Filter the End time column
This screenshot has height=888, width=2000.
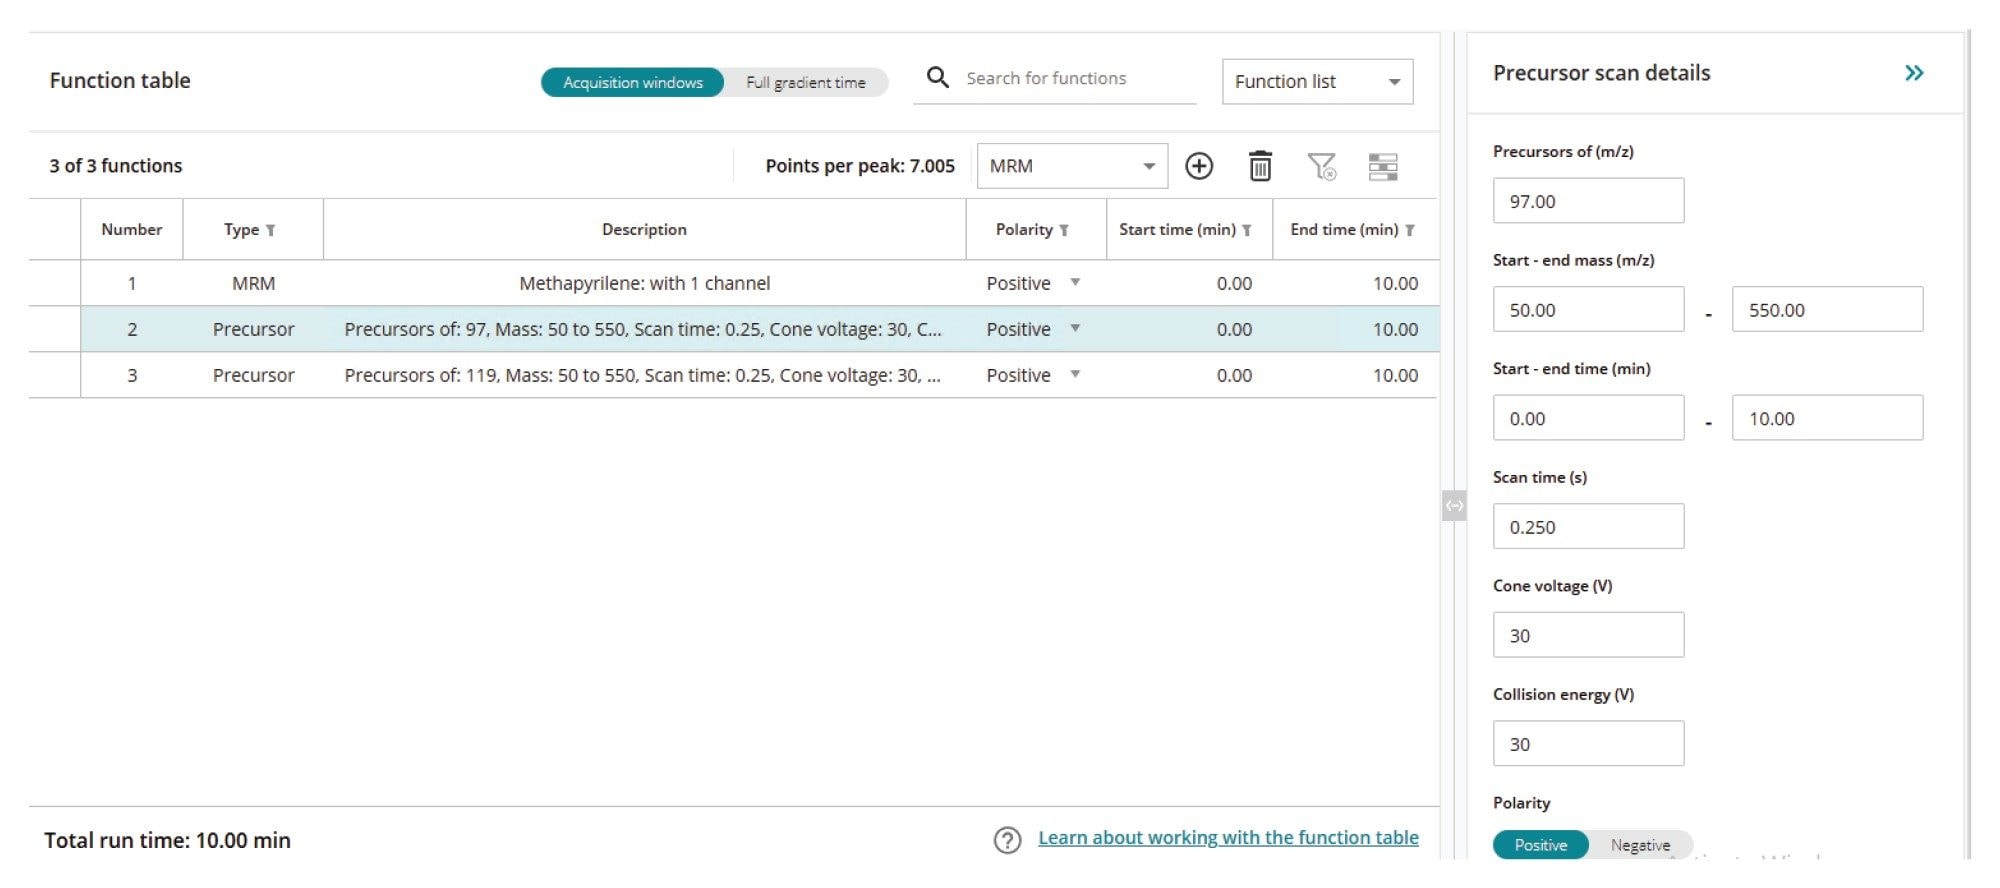[x=1409, y=230]
